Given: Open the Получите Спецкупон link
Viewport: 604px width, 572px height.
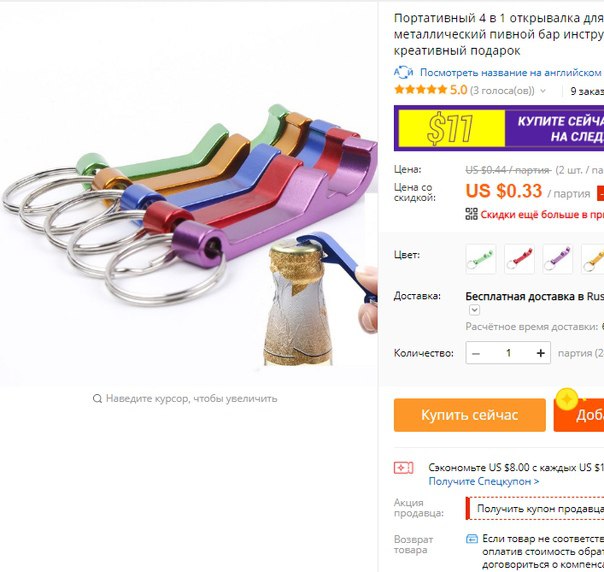Looking at the screenshot, I should point(483,481).
